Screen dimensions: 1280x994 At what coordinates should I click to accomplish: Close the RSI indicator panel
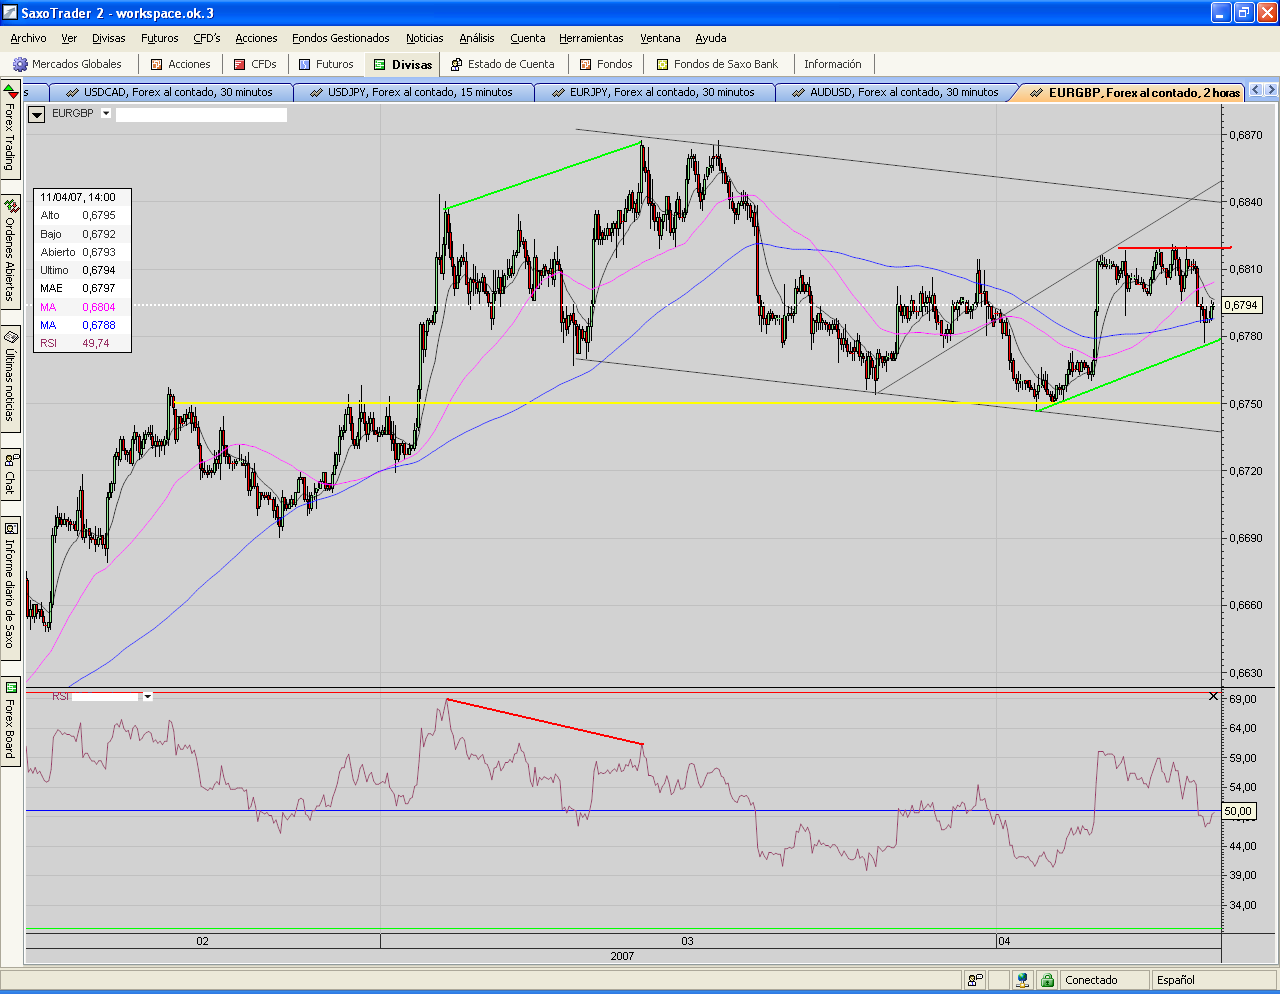tap(1213, 696)
